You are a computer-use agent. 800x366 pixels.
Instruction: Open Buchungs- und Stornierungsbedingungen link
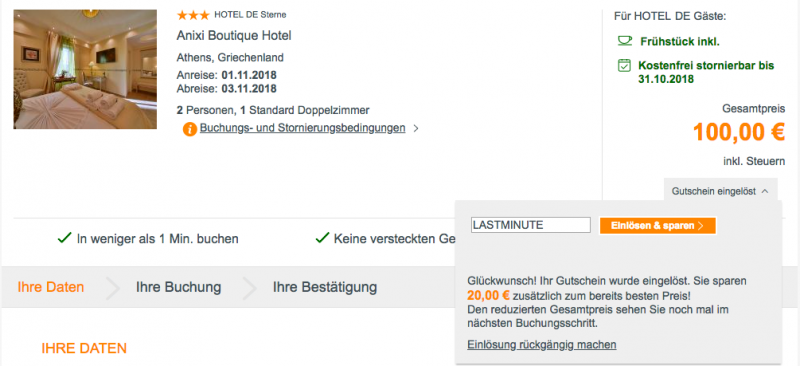(303, 128)
